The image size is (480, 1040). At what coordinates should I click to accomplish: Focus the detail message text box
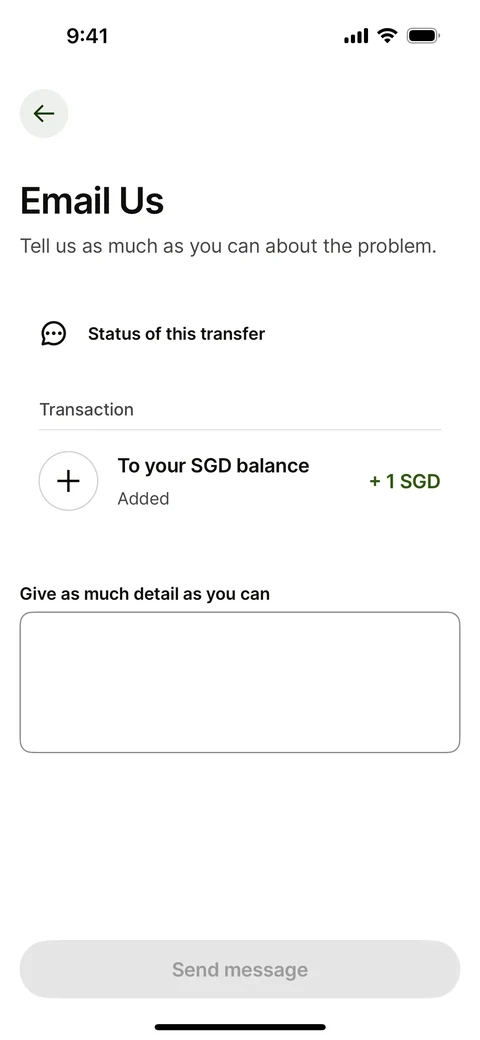(x=240, y=682)
